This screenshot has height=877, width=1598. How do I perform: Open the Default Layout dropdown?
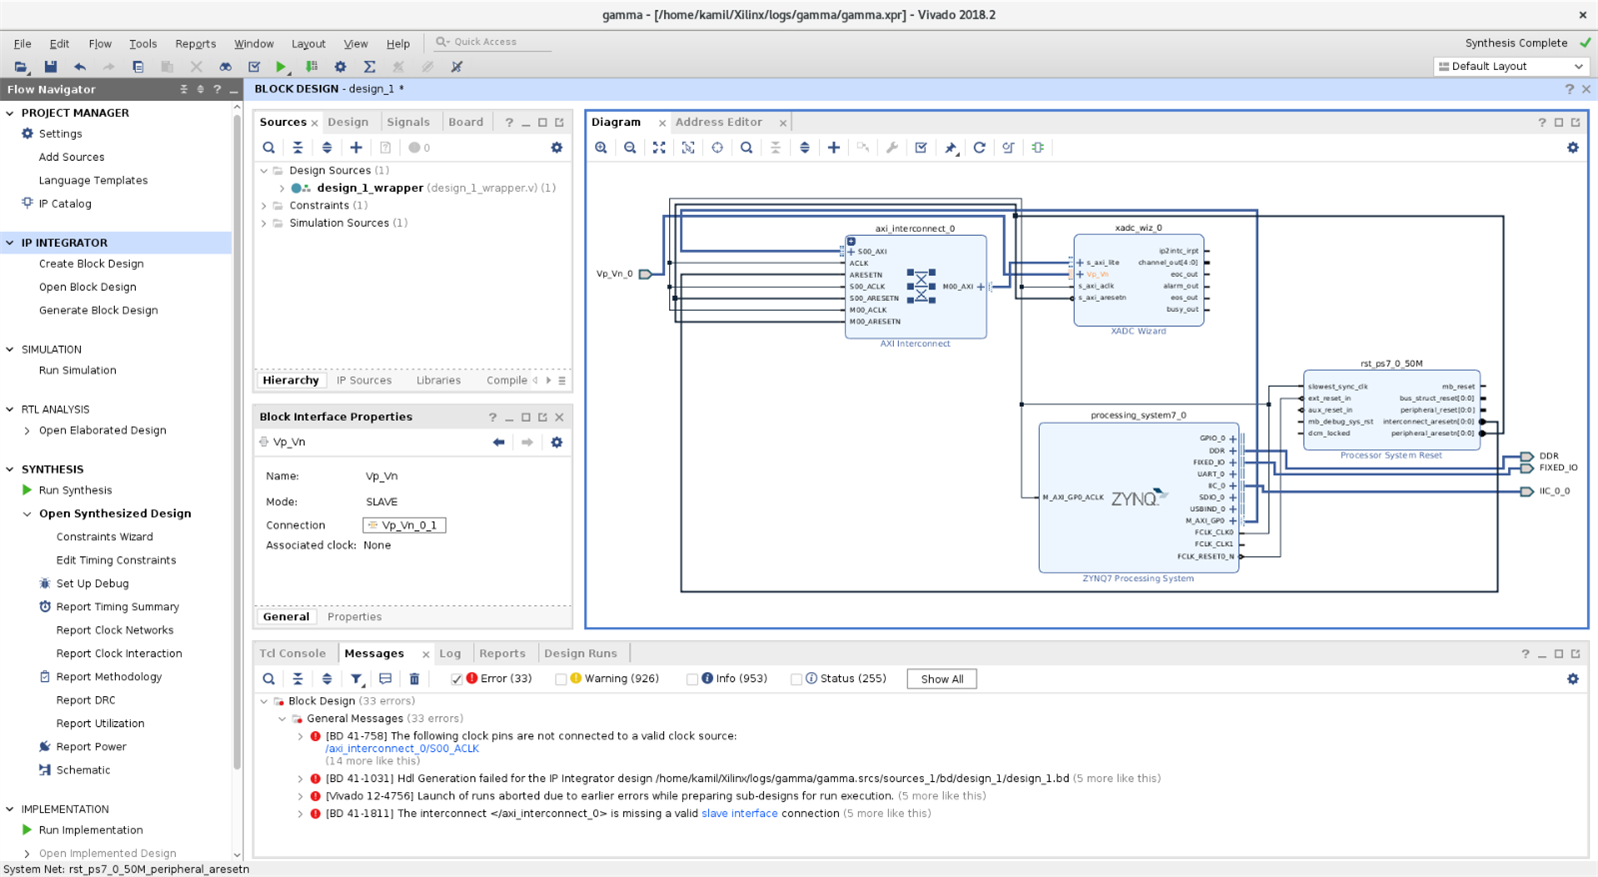click(x=1510, y=67)
